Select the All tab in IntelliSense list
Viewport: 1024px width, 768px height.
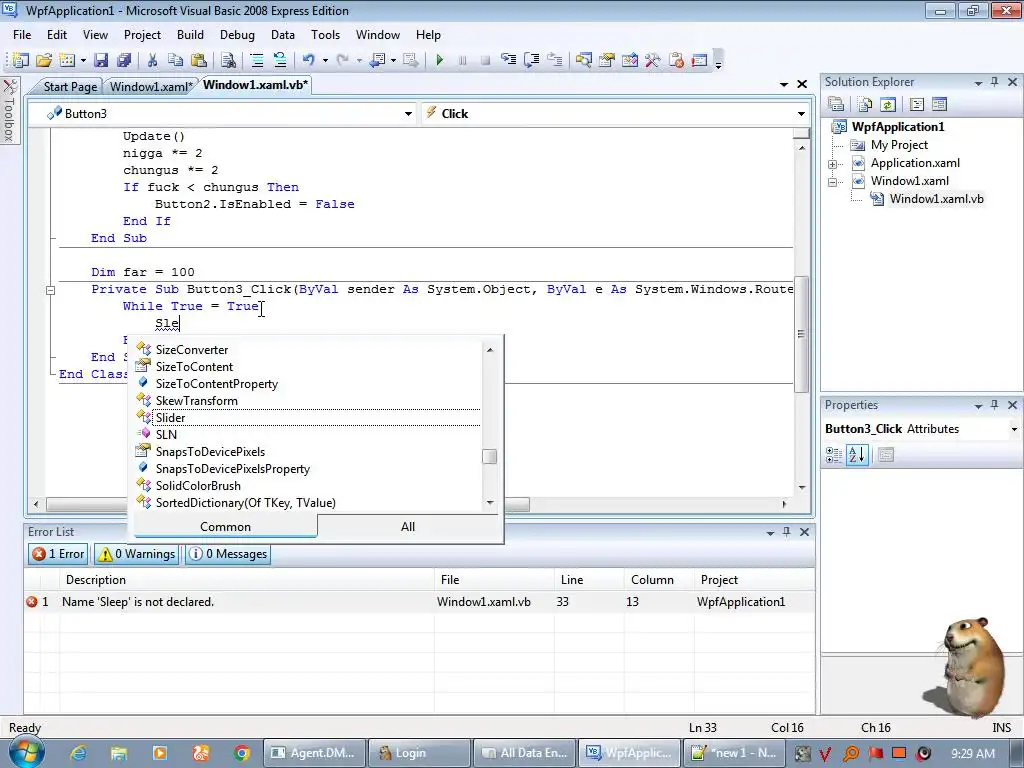tap(408, 526)
